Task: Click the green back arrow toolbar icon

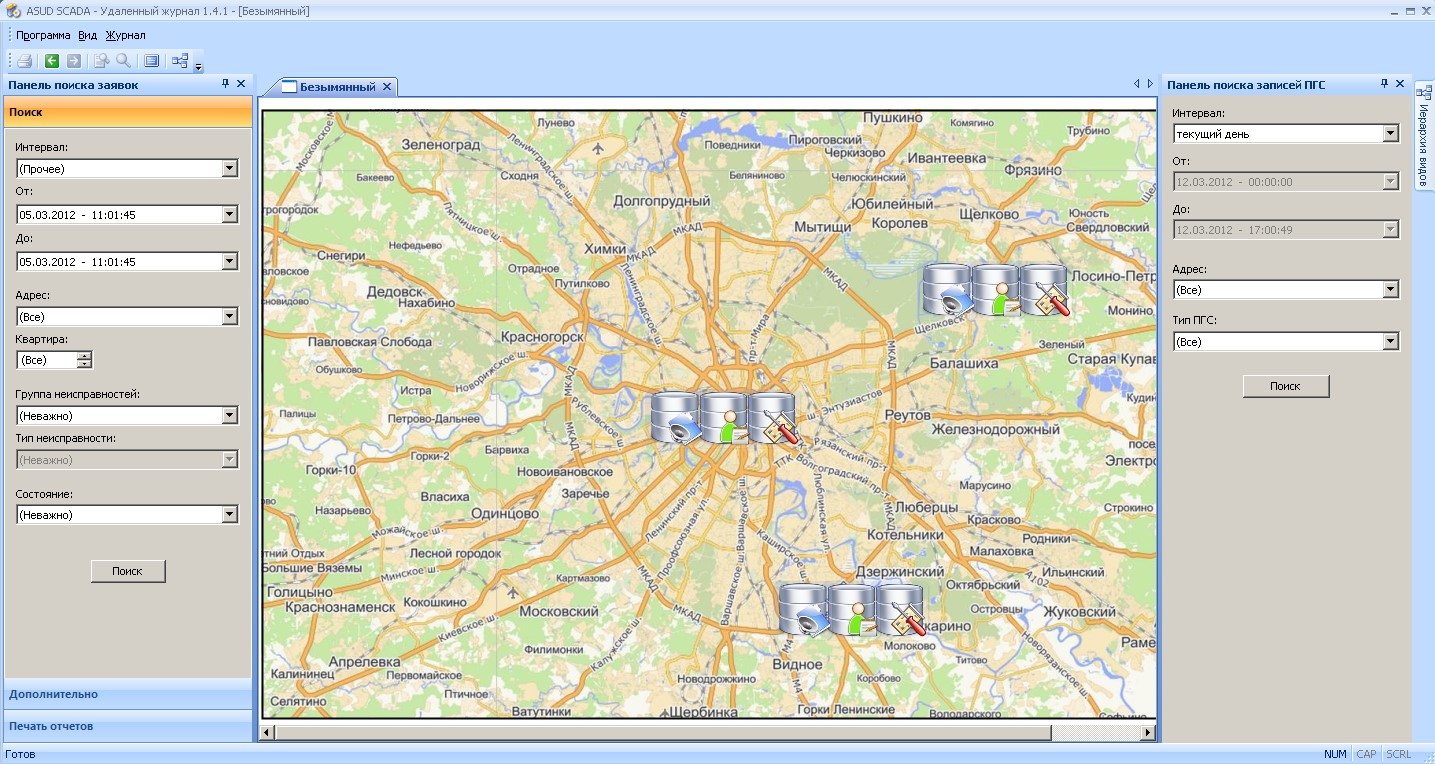Action: click(52, 61)
